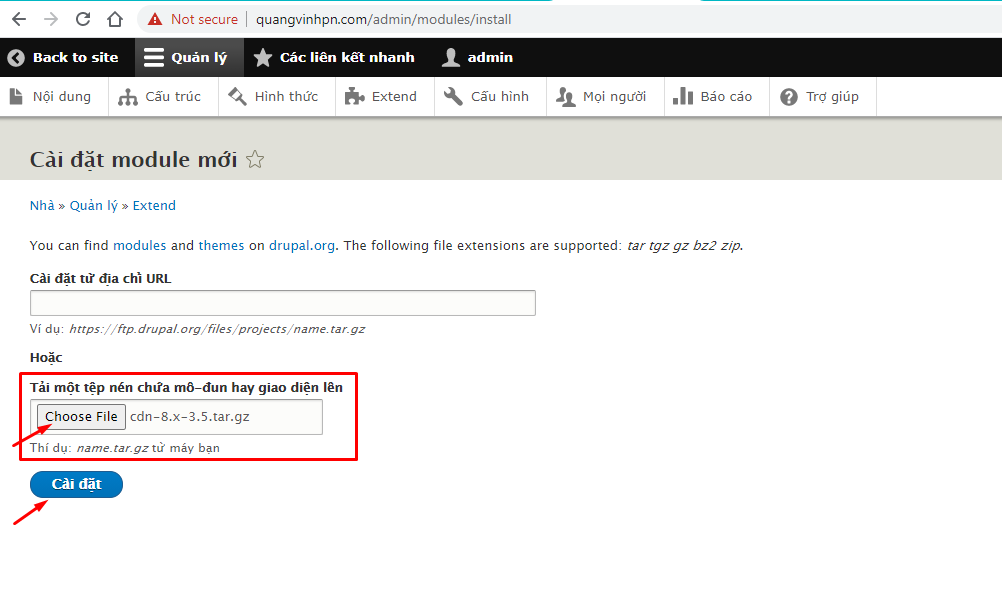Toggle the Quản lý hamburger menu
This screenshot has height=589, width=1002.
point(154,58)
